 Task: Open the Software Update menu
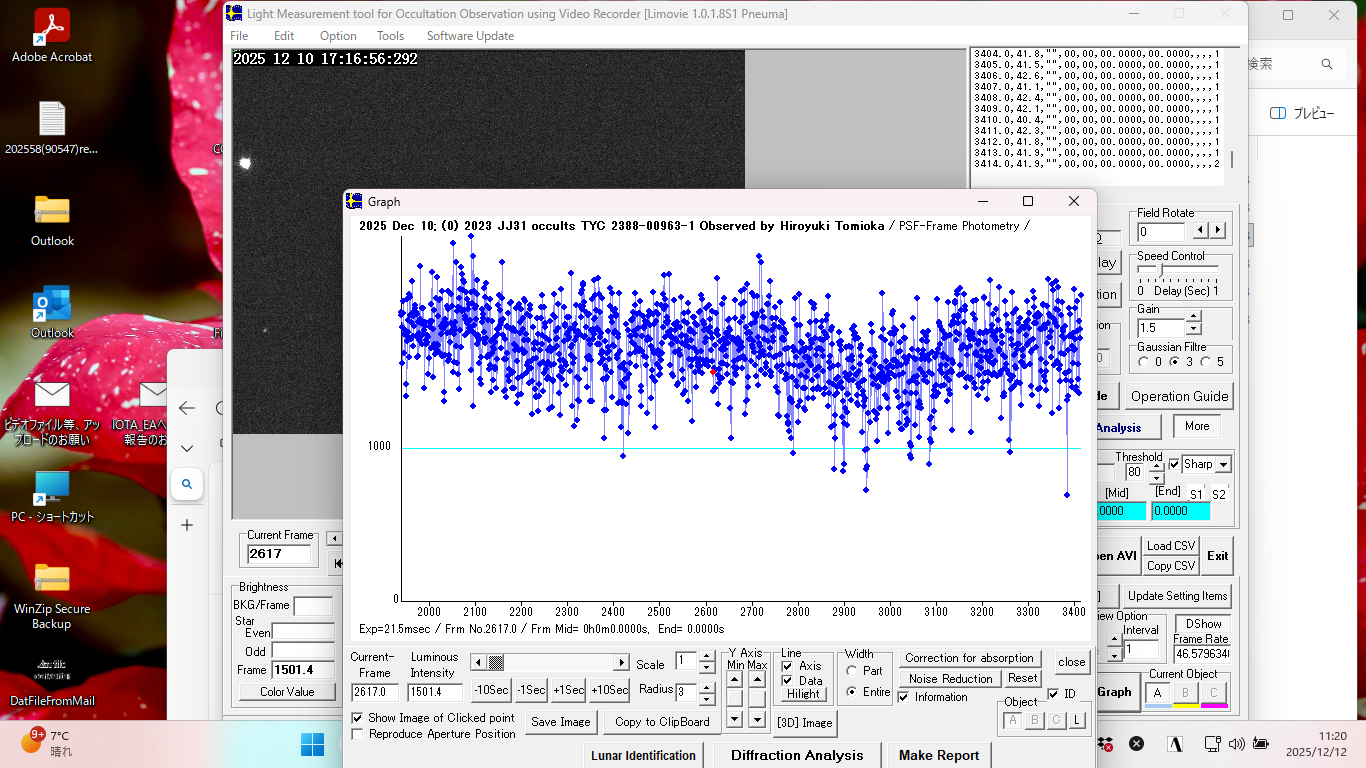coord(470,36)
